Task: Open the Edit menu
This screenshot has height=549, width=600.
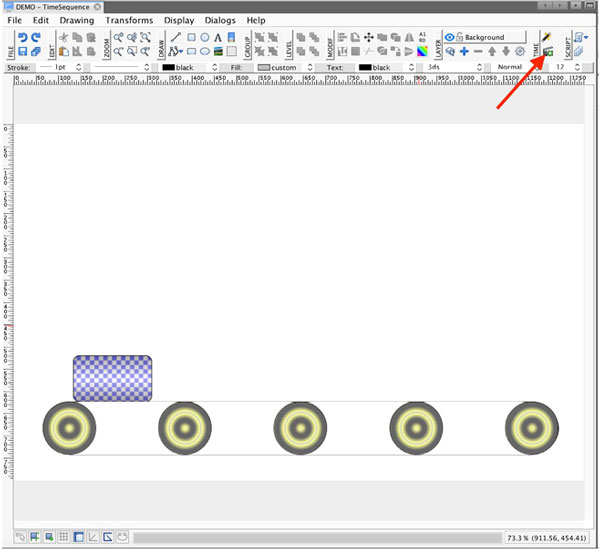Action: (41, 20)
